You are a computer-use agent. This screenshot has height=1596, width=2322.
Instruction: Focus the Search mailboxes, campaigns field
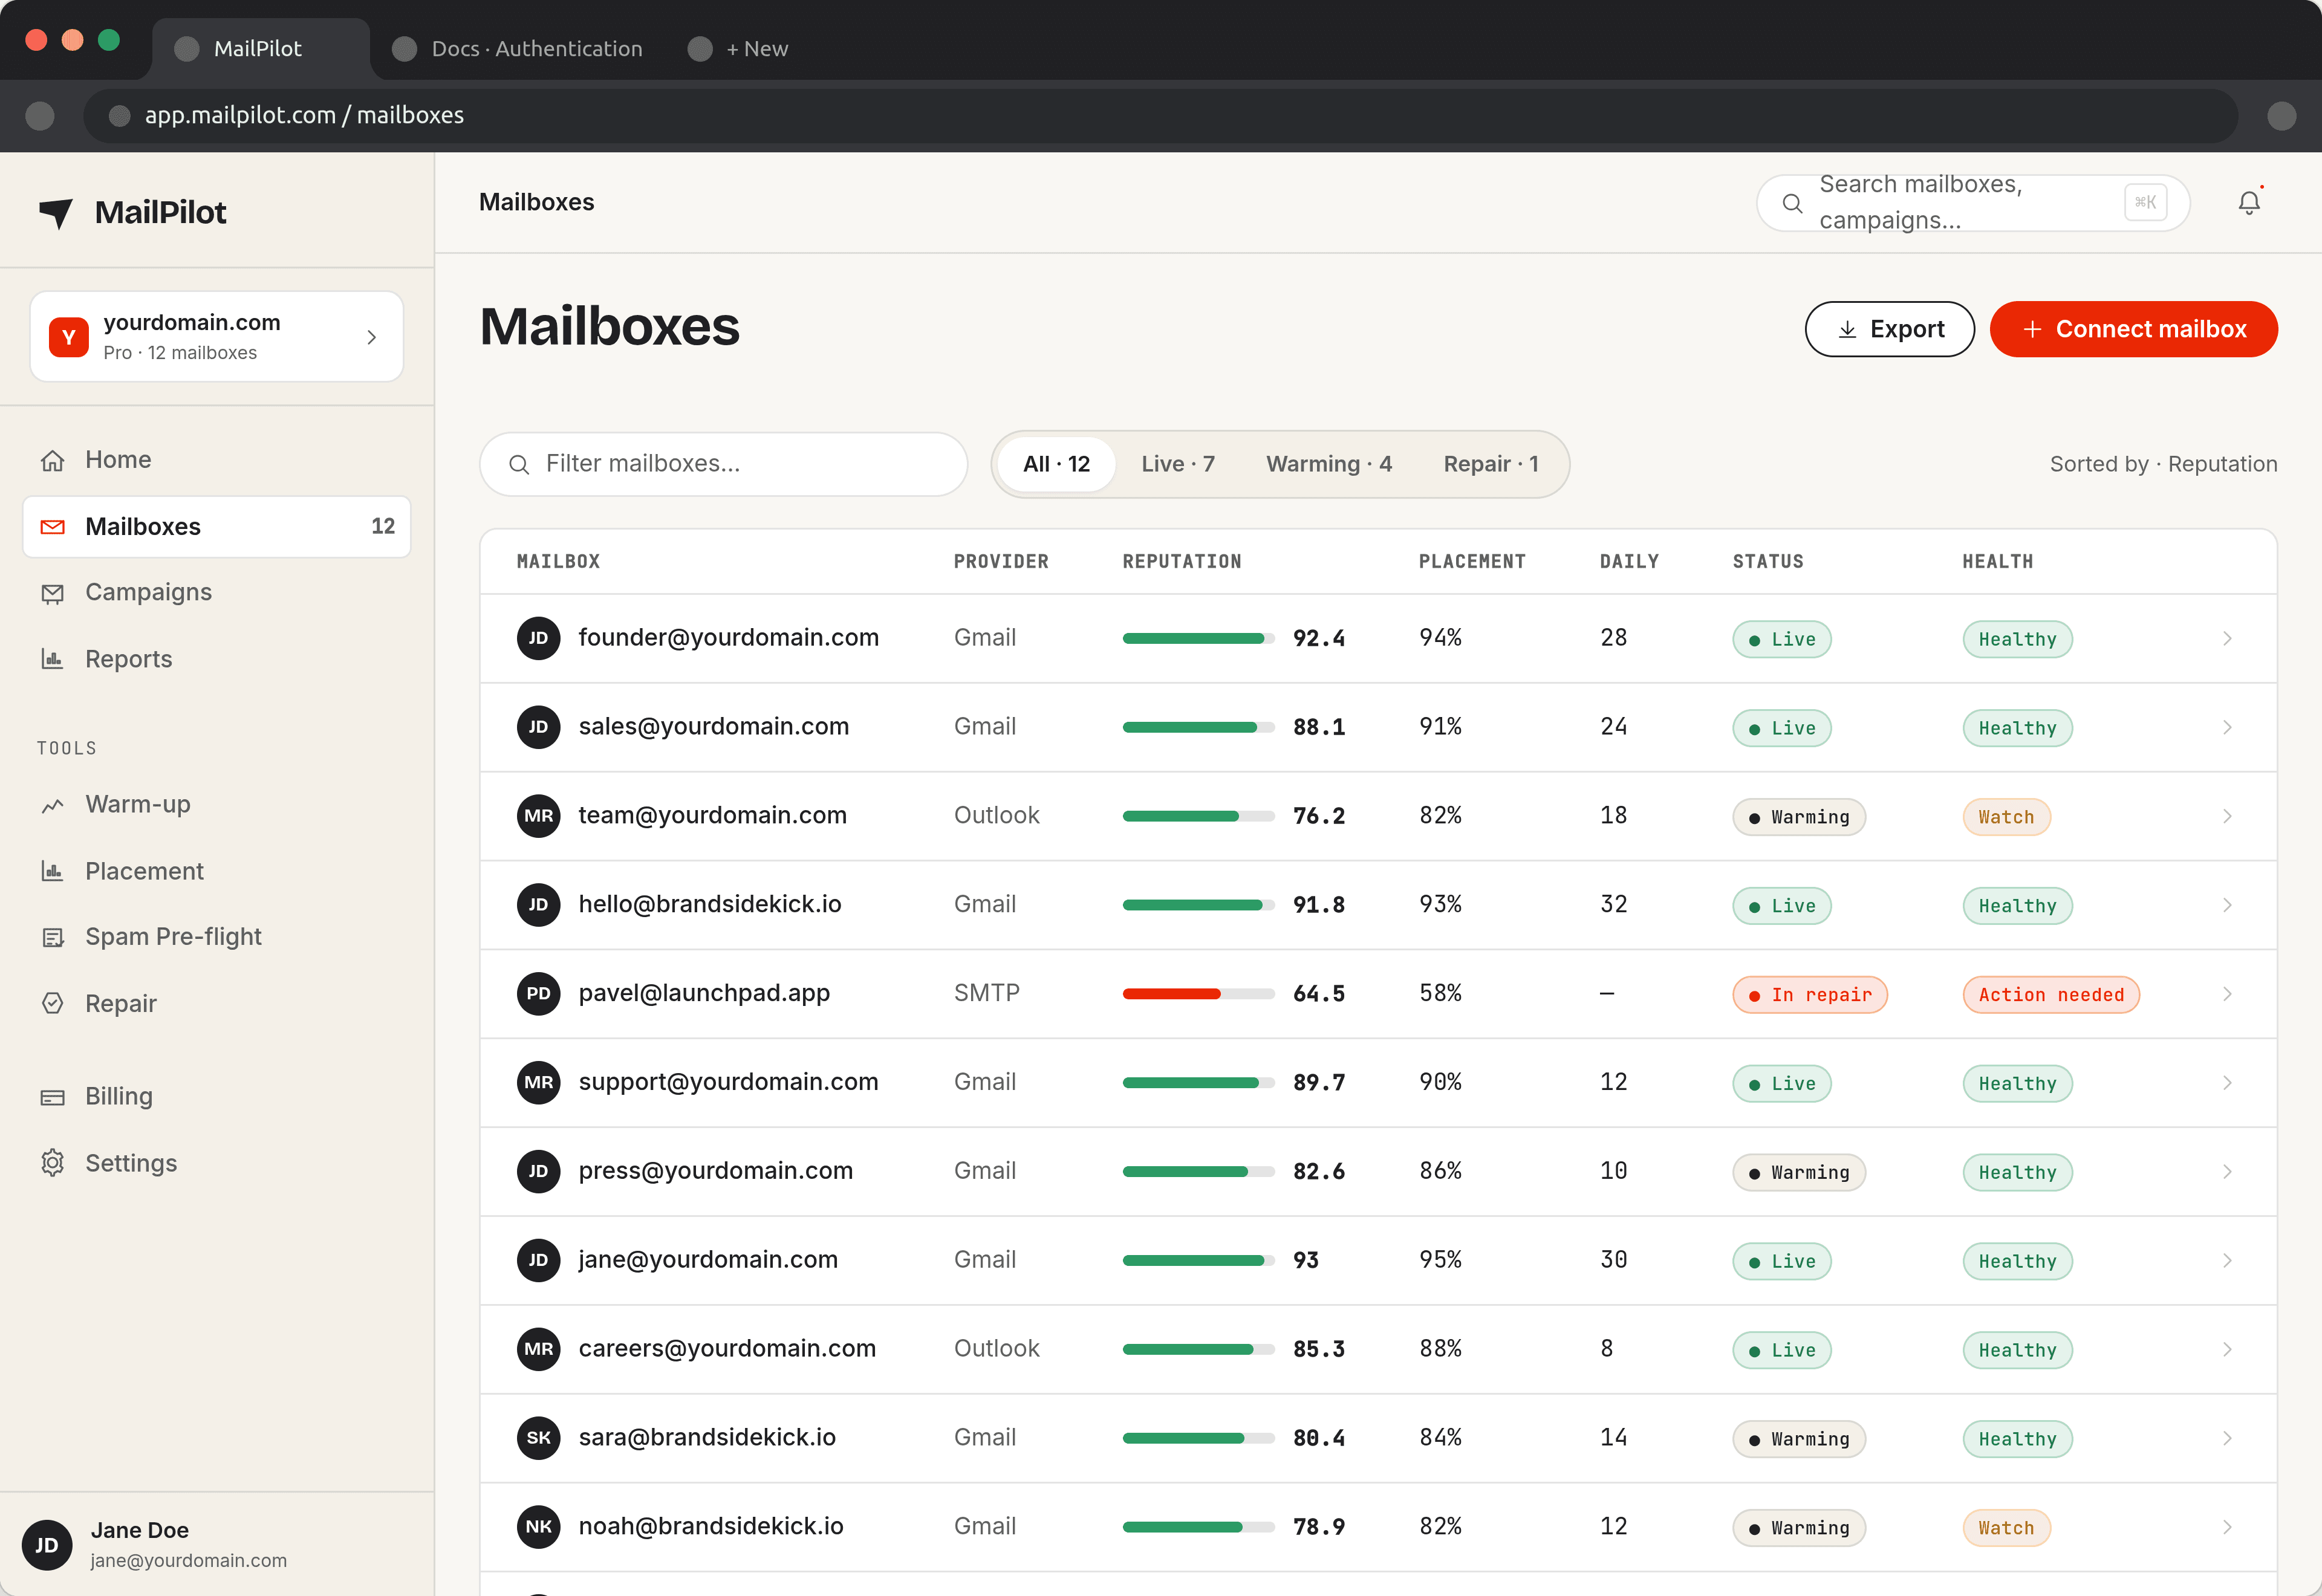(x=1973, y=203)
